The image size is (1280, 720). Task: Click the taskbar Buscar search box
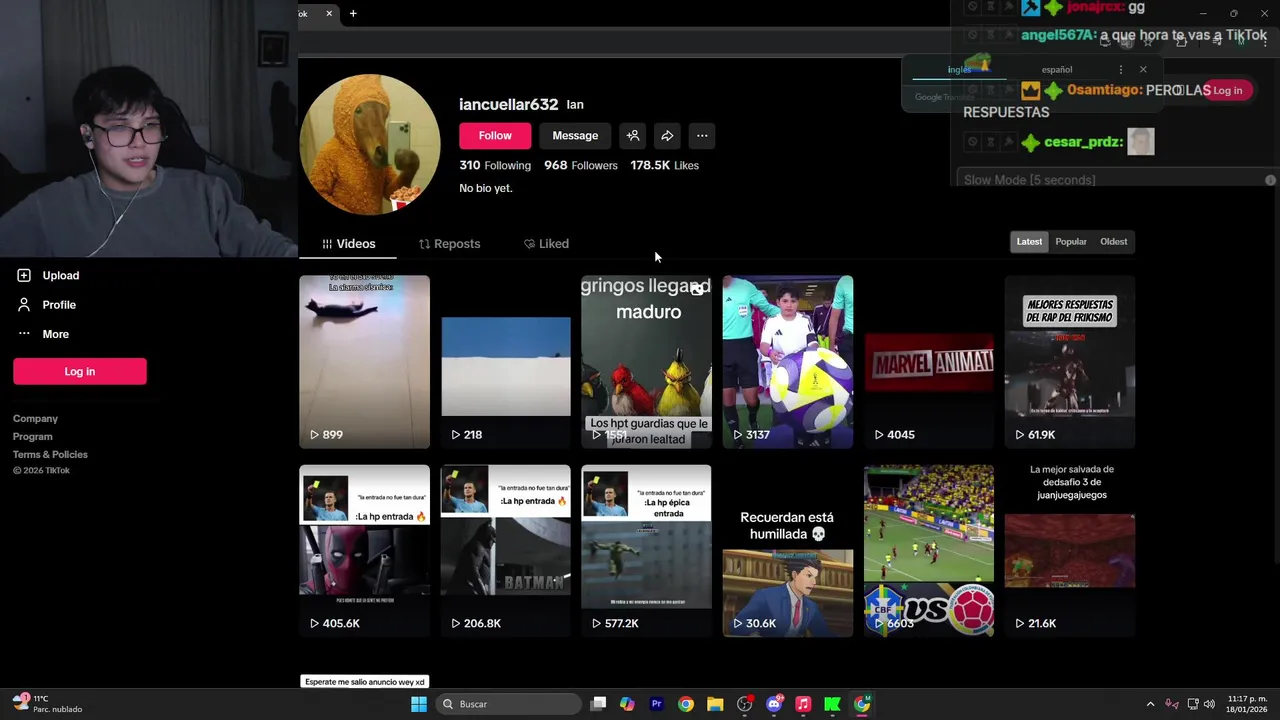509,704
